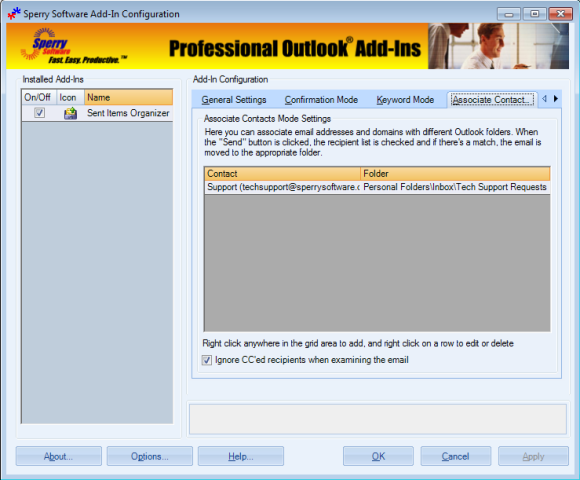Toggle the Sent Items Organizer On/Off checkbox
This screenshot has height=480, width=580.
(39, 113)
